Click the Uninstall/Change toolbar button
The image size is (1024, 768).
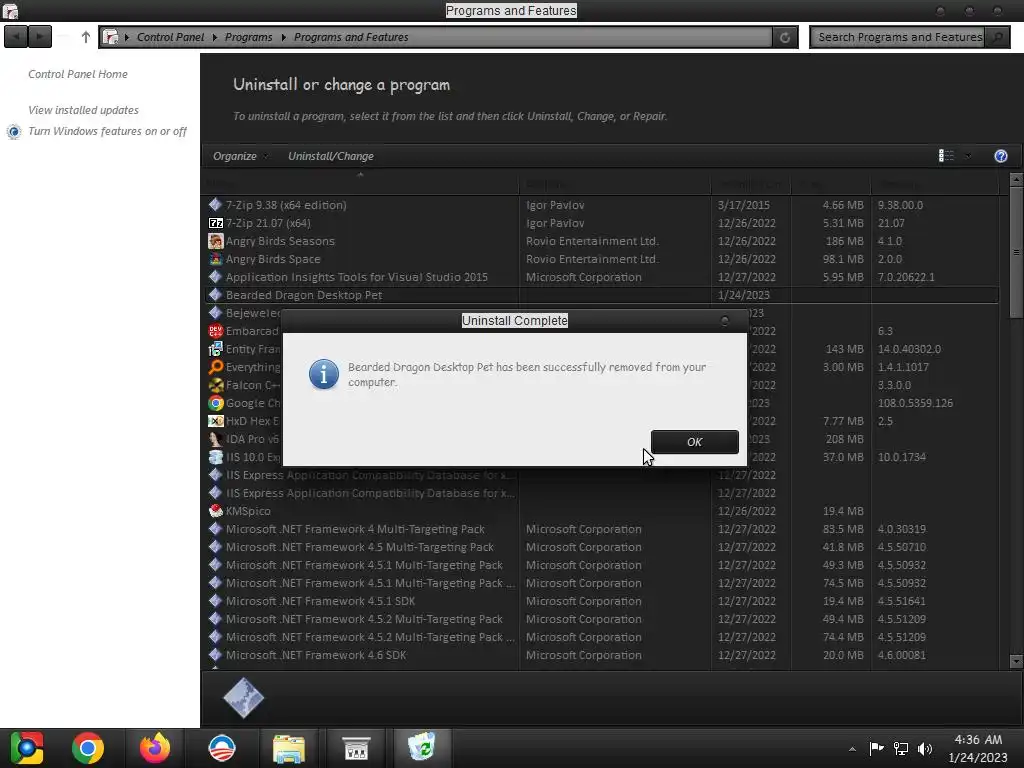click(330, 156)
